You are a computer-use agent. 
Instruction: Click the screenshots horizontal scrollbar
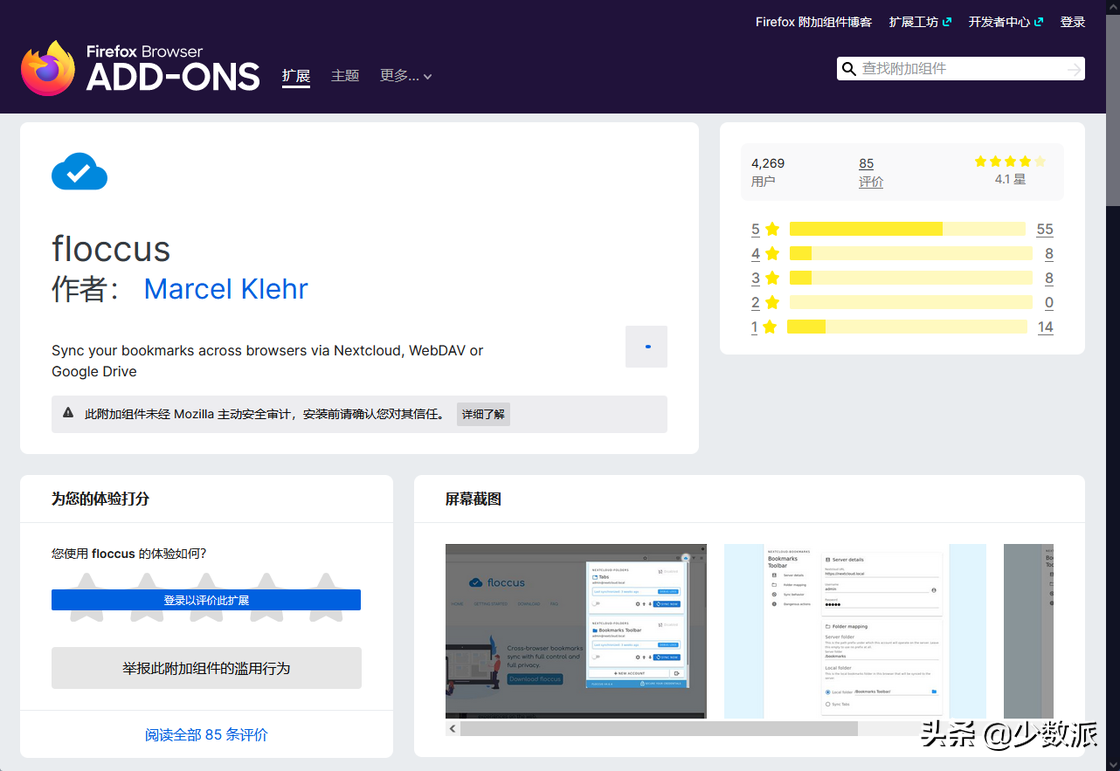659,728
